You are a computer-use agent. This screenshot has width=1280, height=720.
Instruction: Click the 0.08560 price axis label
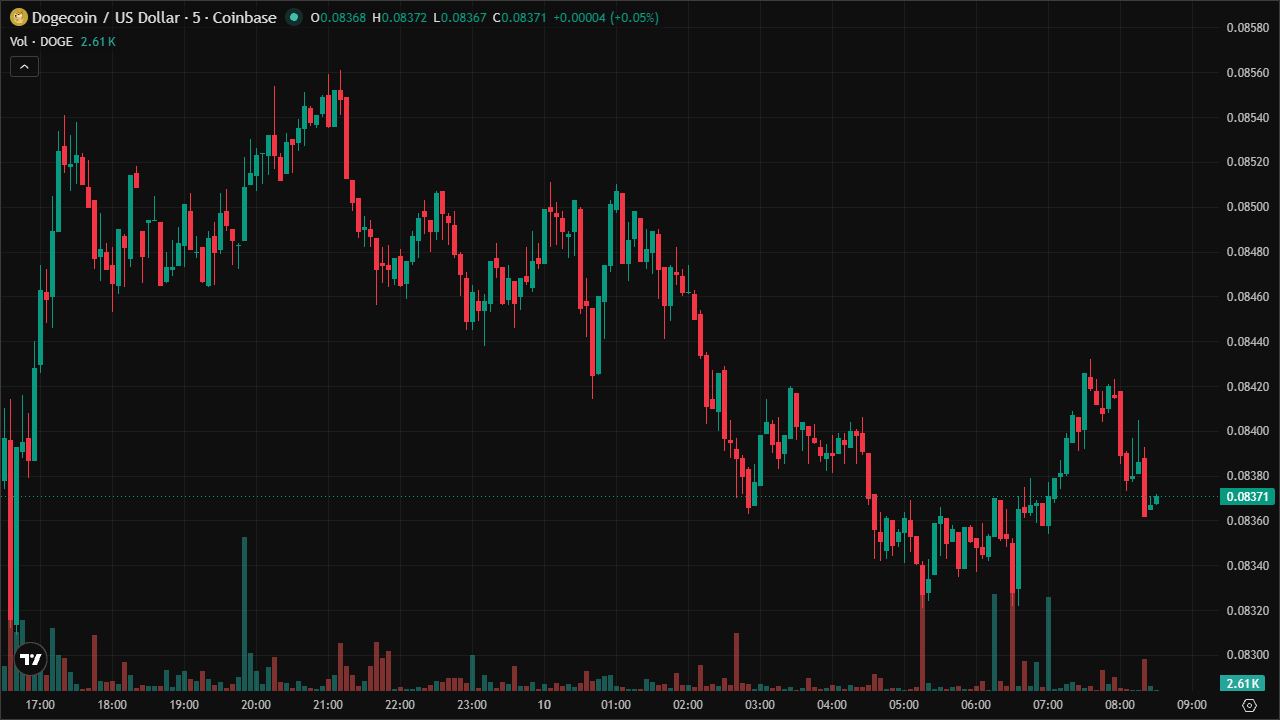(x=1247, y=72)
